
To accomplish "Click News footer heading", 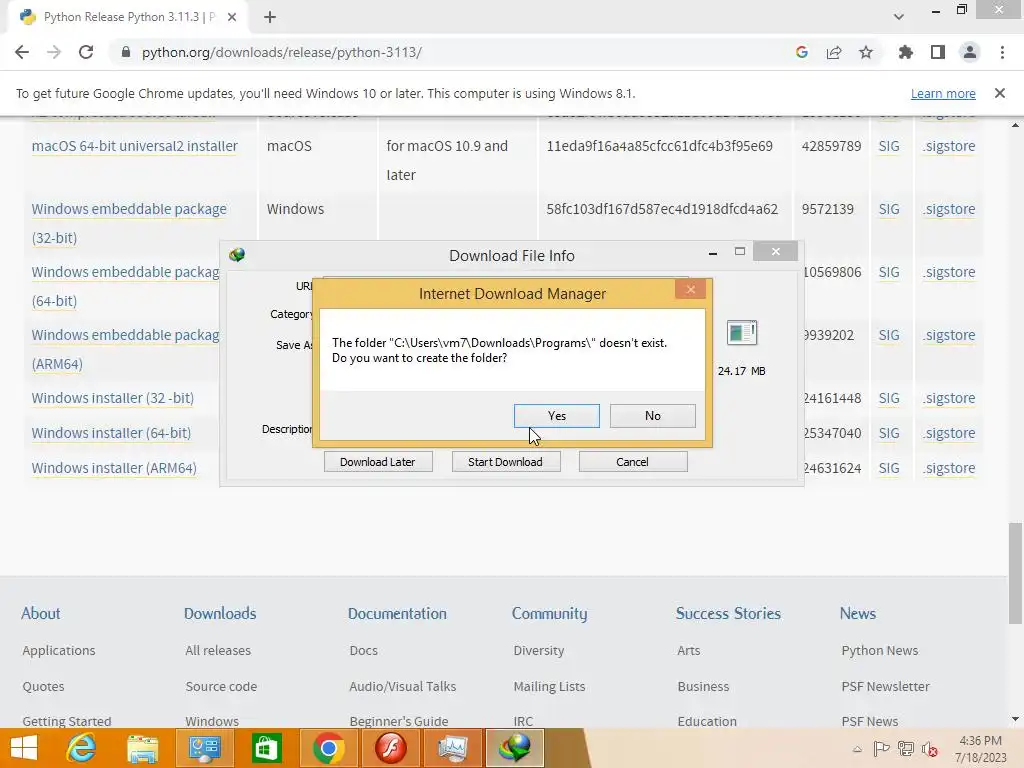I will click(857, 613).
